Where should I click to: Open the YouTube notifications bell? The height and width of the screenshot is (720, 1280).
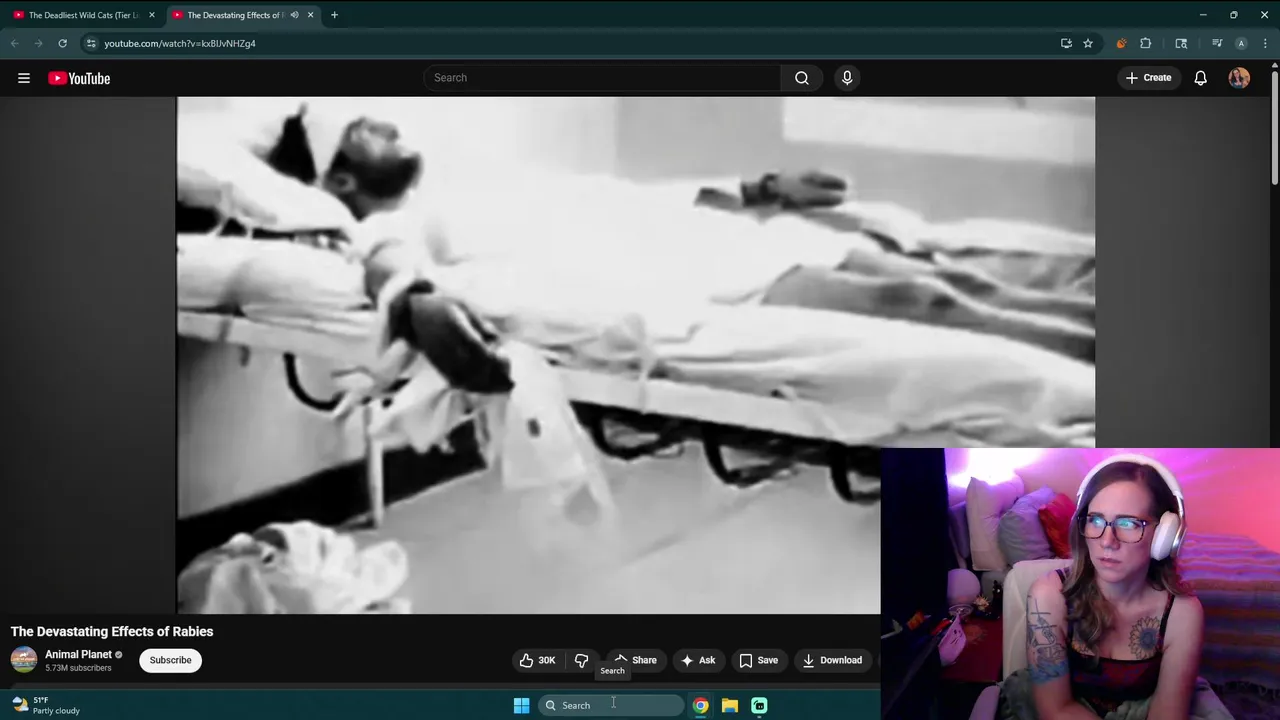pyautogui.click(x=1201, y=78)
